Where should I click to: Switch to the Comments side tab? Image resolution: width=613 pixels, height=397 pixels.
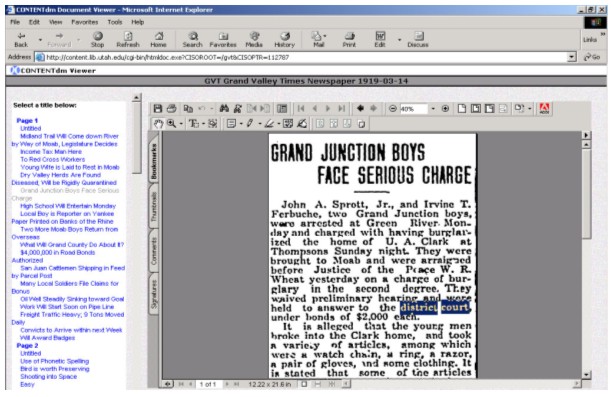click(x=154, y=251)
